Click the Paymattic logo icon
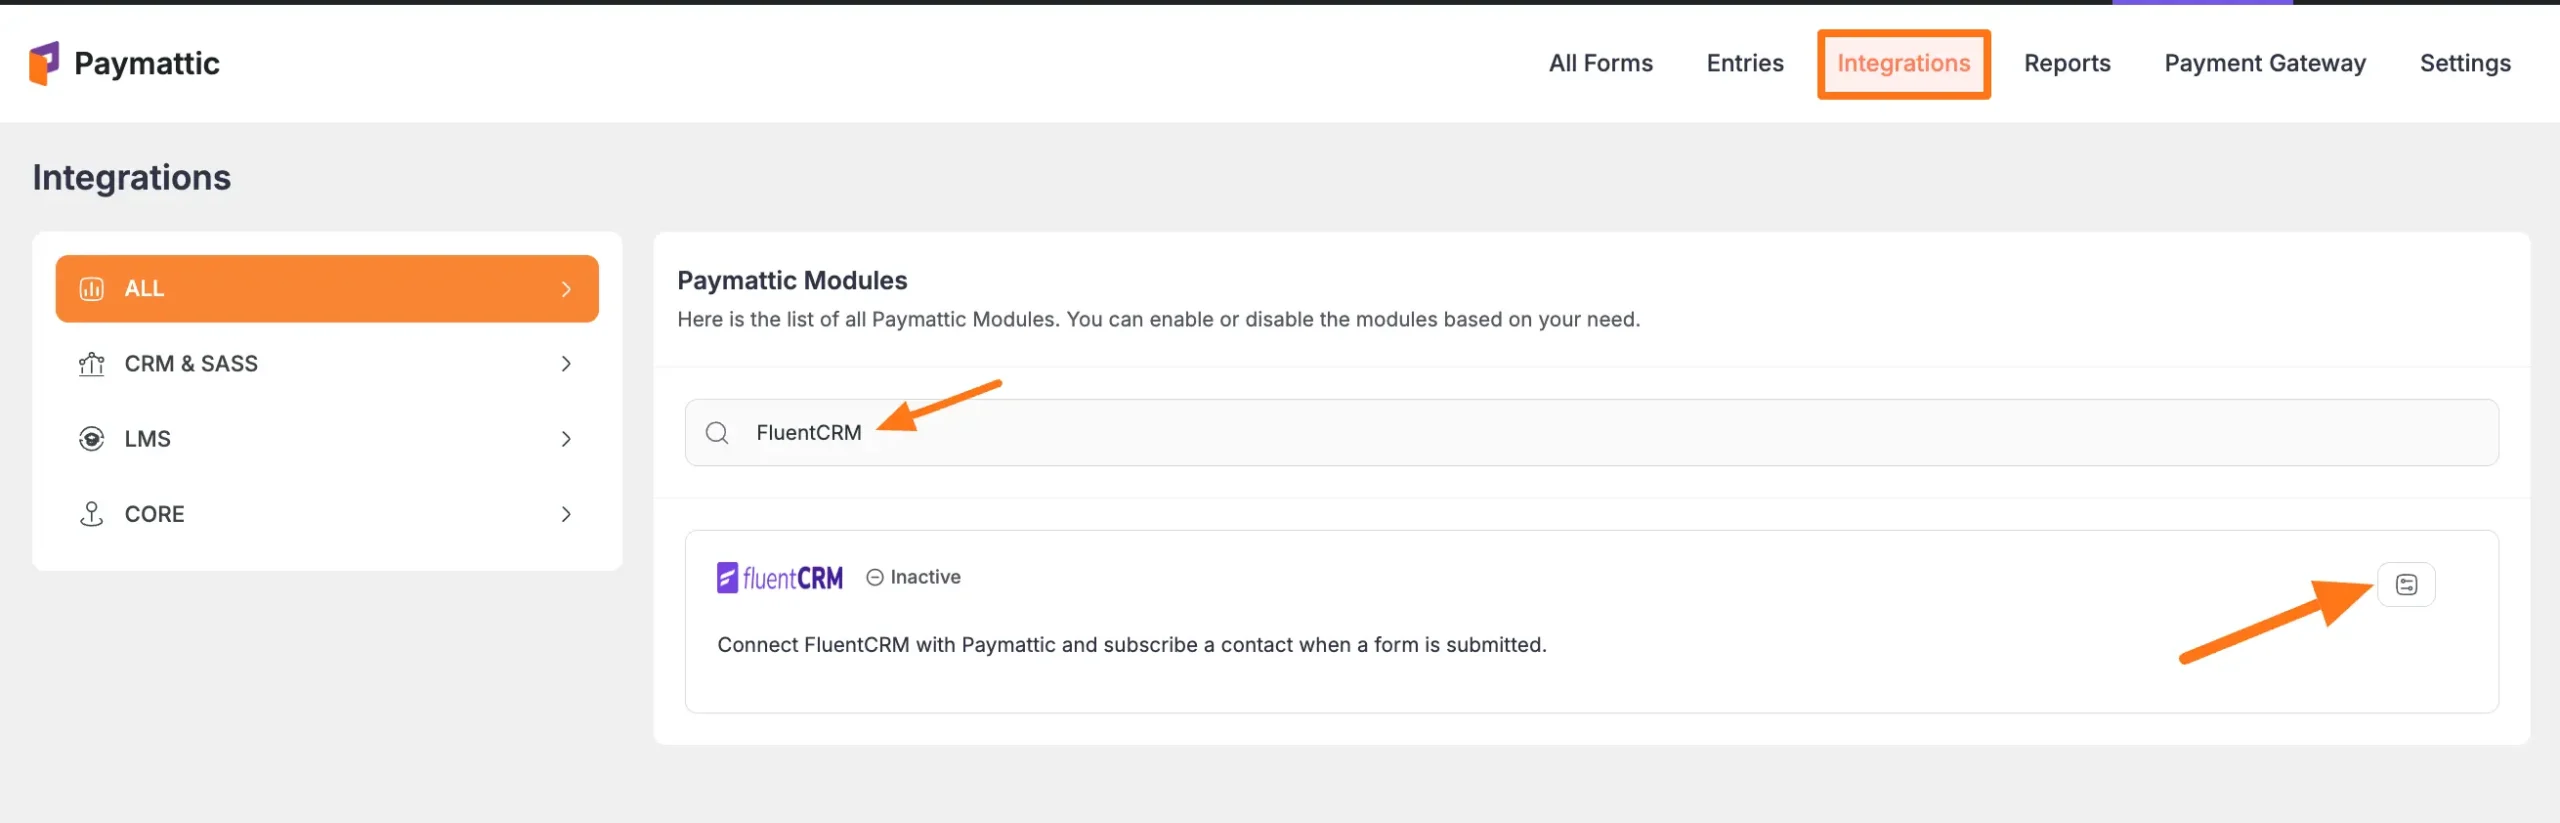This screenshot has height=823, width=2560. point(45,63)
